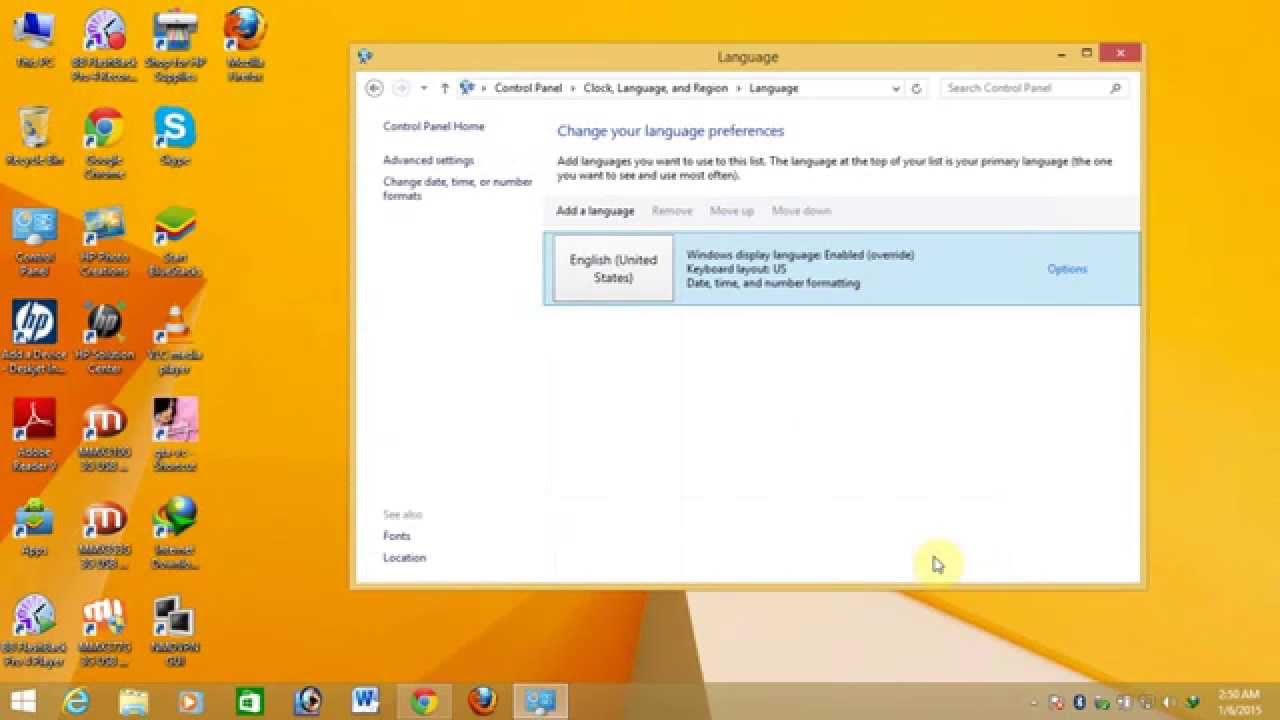This screenshot has height=720, width=1280.
Task: Expand address bar history dropdown
Action: (896, 88)
